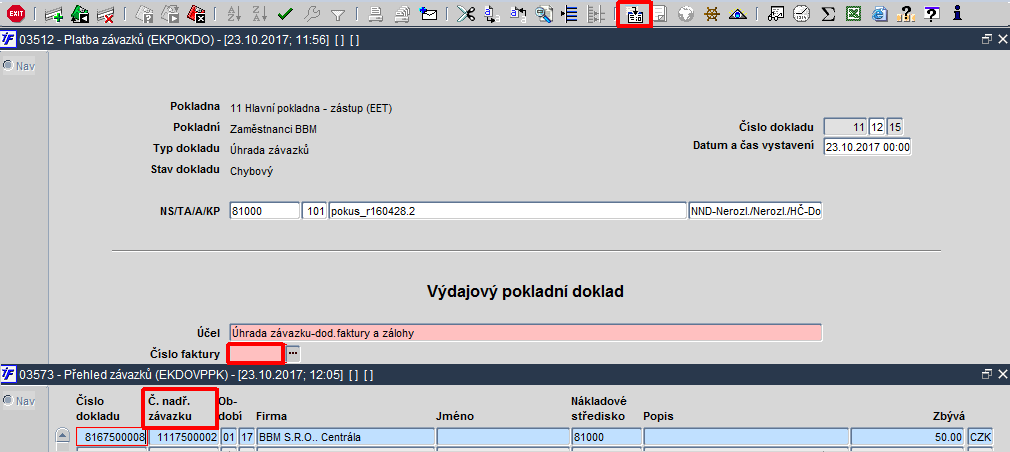Click the execute query icon with play arrow

point(169,14)
